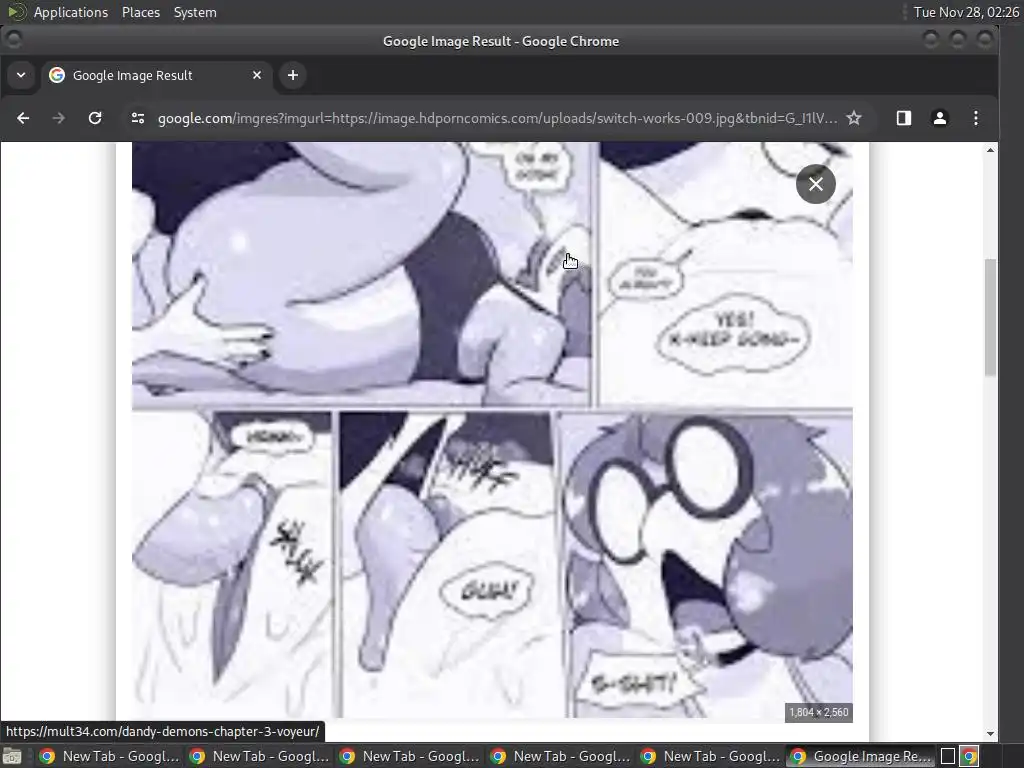Close the image viewer with round X button
The image size is (1024, 768).
coord(816,184)
